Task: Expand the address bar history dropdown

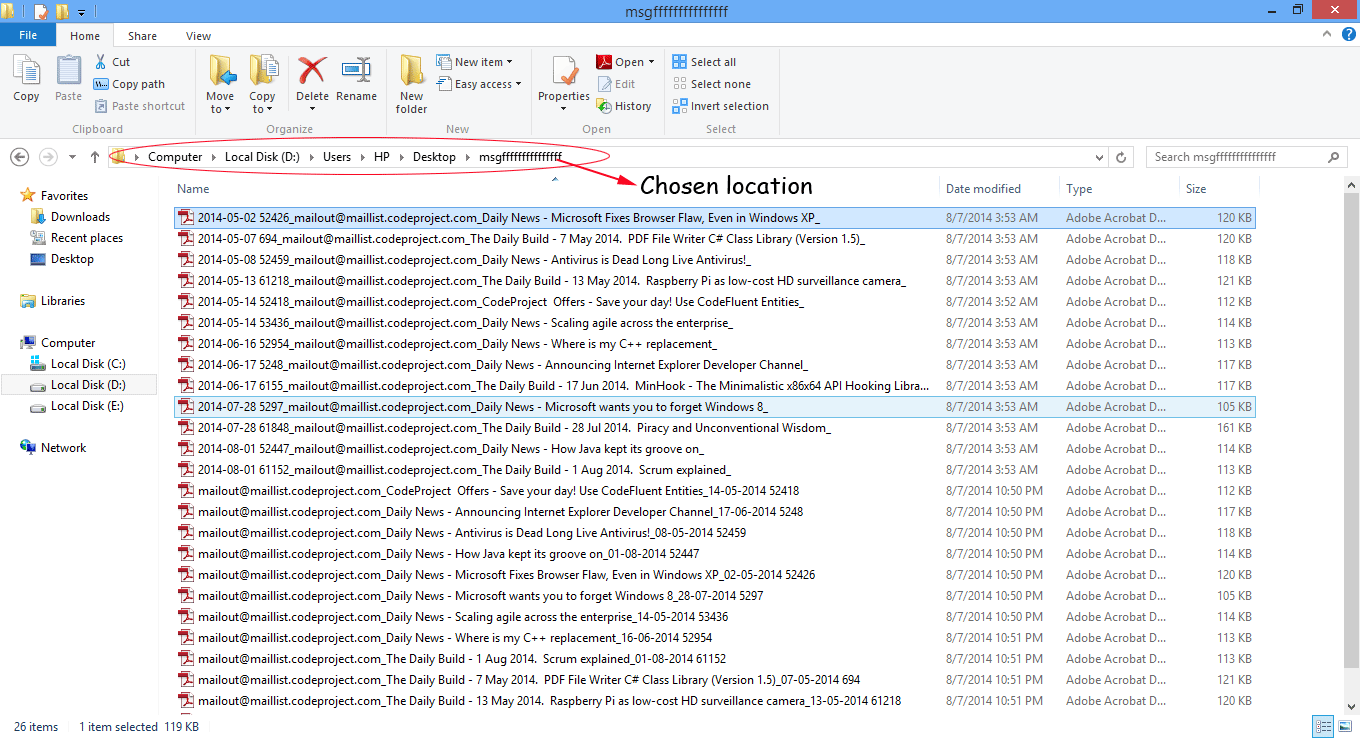Action: pyautogui.click(x=1100, y=157)
